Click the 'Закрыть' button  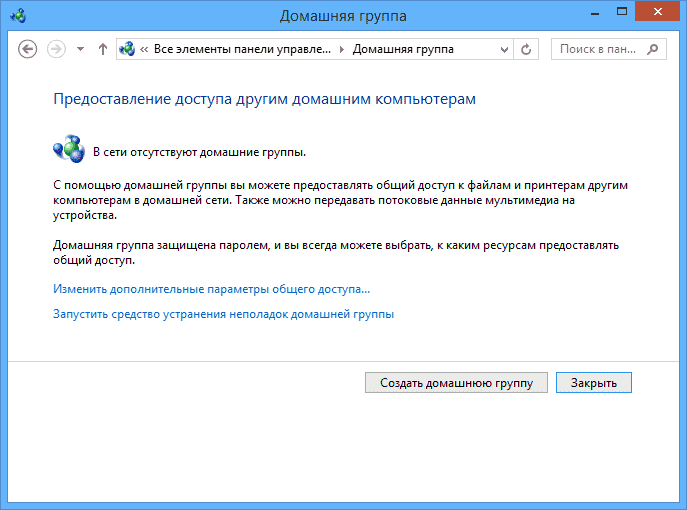click(594, 382)
